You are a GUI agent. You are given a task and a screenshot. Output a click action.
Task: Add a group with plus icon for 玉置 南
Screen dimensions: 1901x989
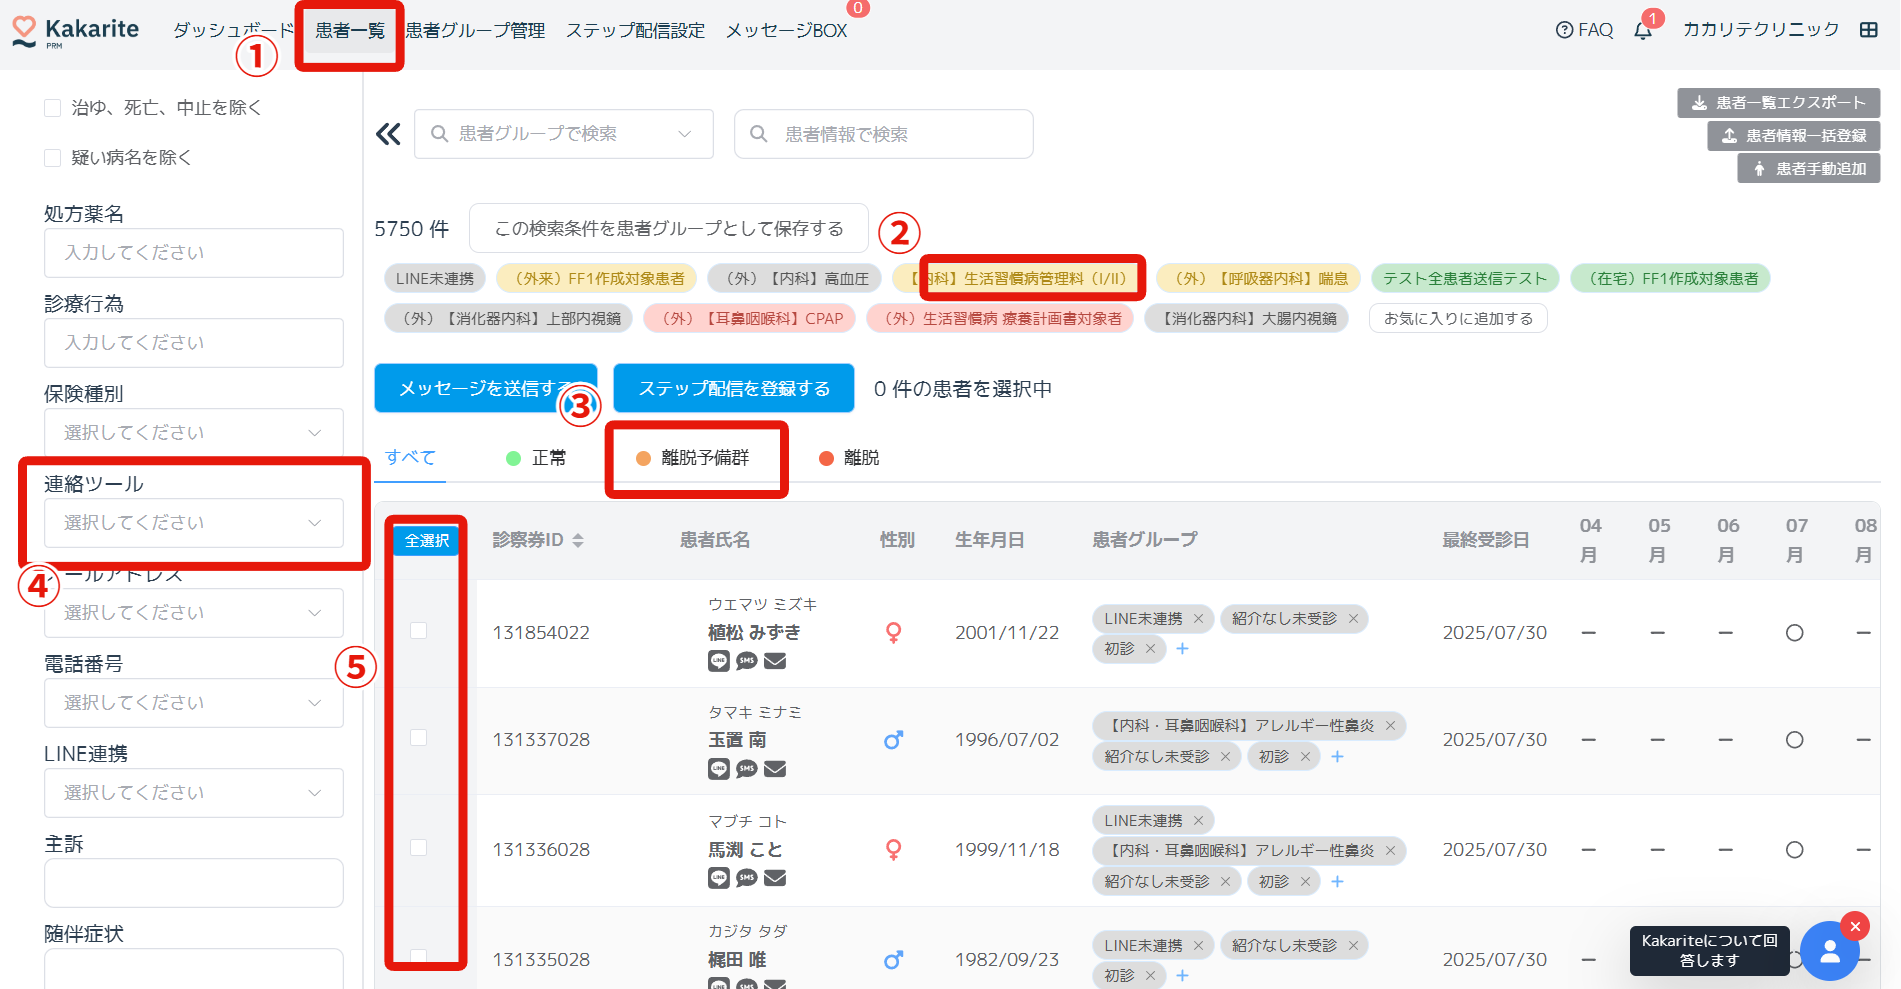(1337, 757)
